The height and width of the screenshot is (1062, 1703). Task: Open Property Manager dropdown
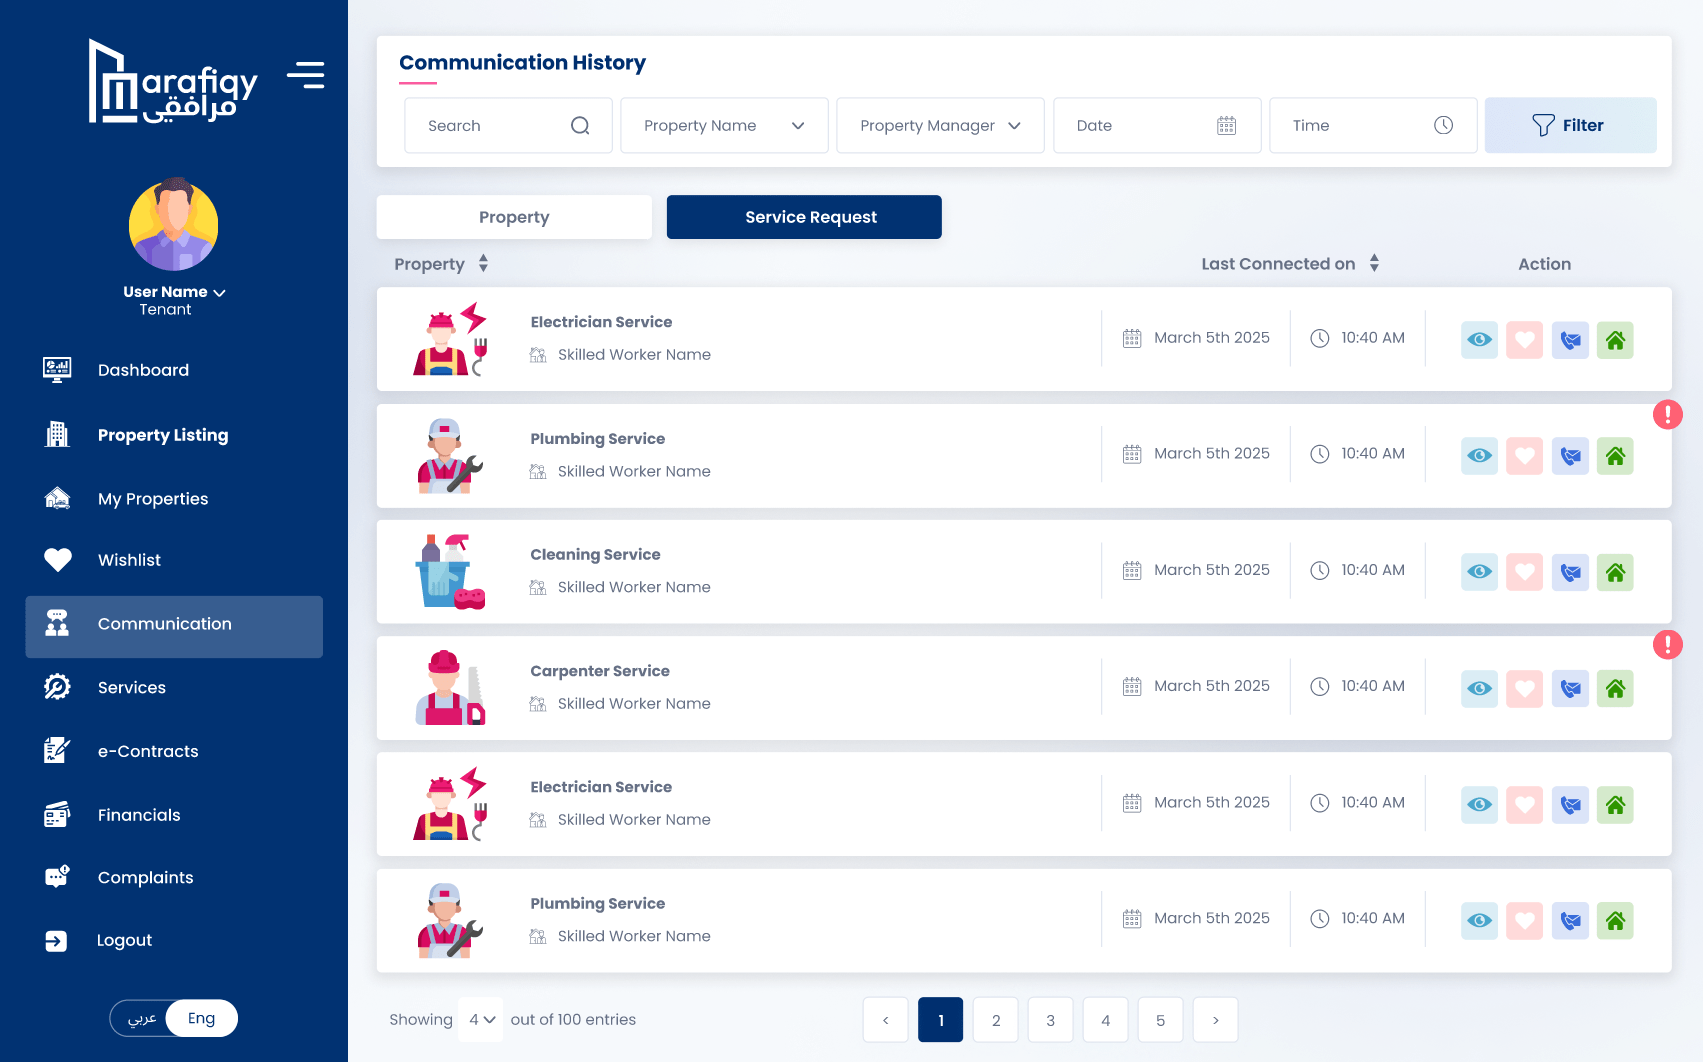click(x=940, y=125)
